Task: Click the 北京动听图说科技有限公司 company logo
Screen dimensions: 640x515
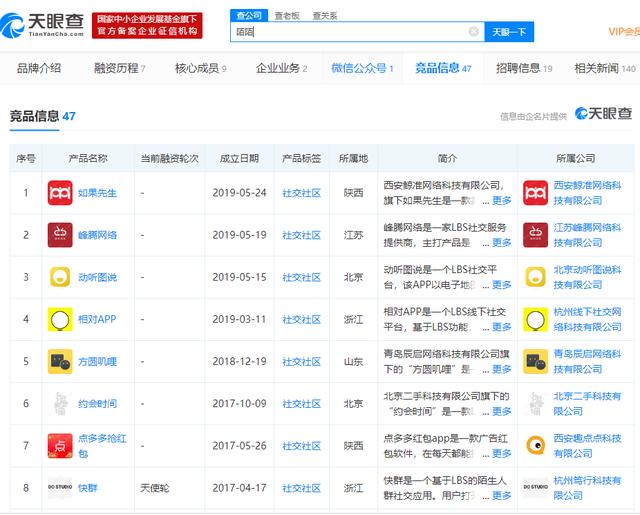Action: (536, 277)
